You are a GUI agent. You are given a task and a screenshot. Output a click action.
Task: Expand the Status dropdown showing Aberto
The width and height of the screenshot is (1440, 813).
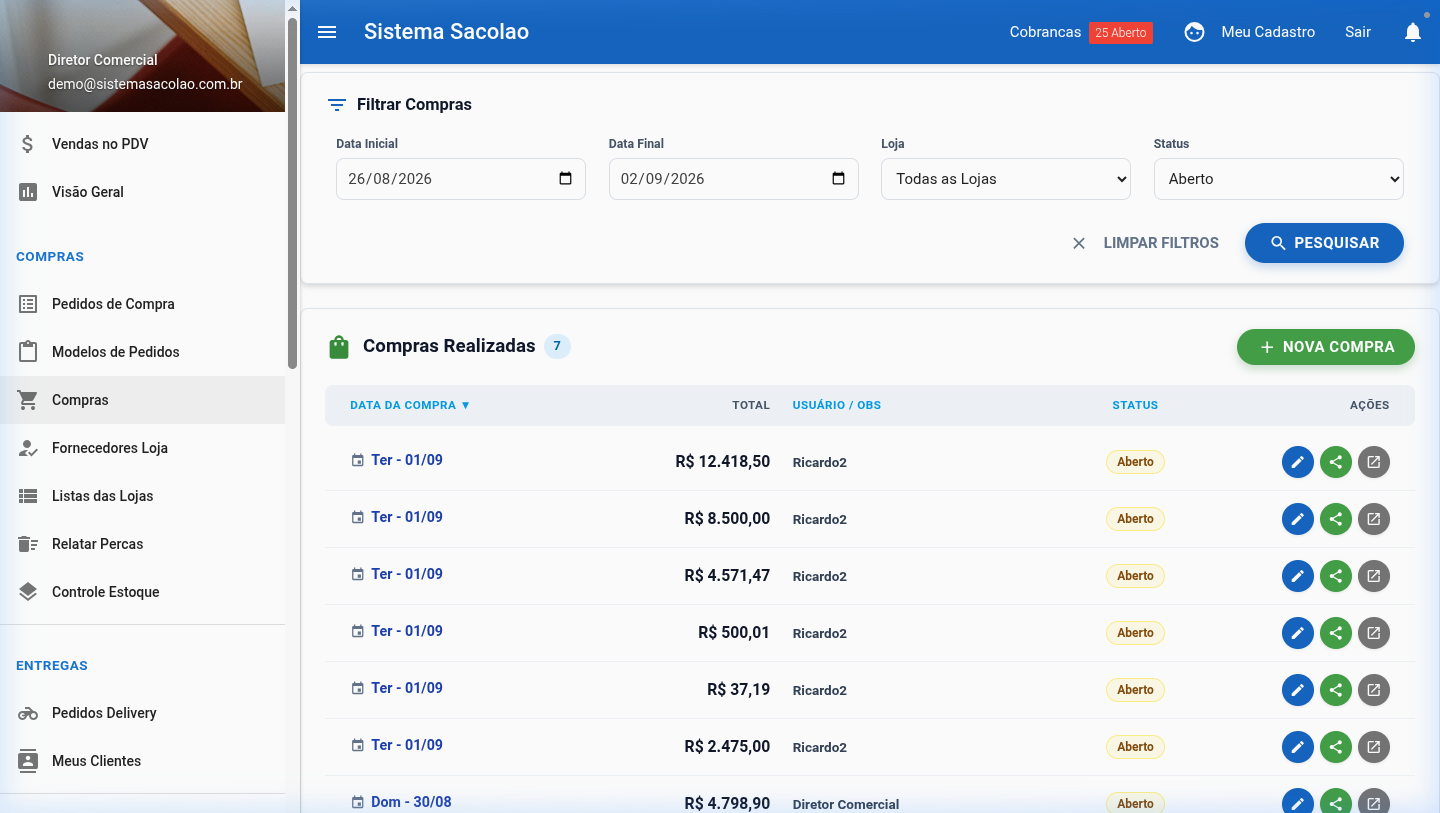pos(1279,179)
